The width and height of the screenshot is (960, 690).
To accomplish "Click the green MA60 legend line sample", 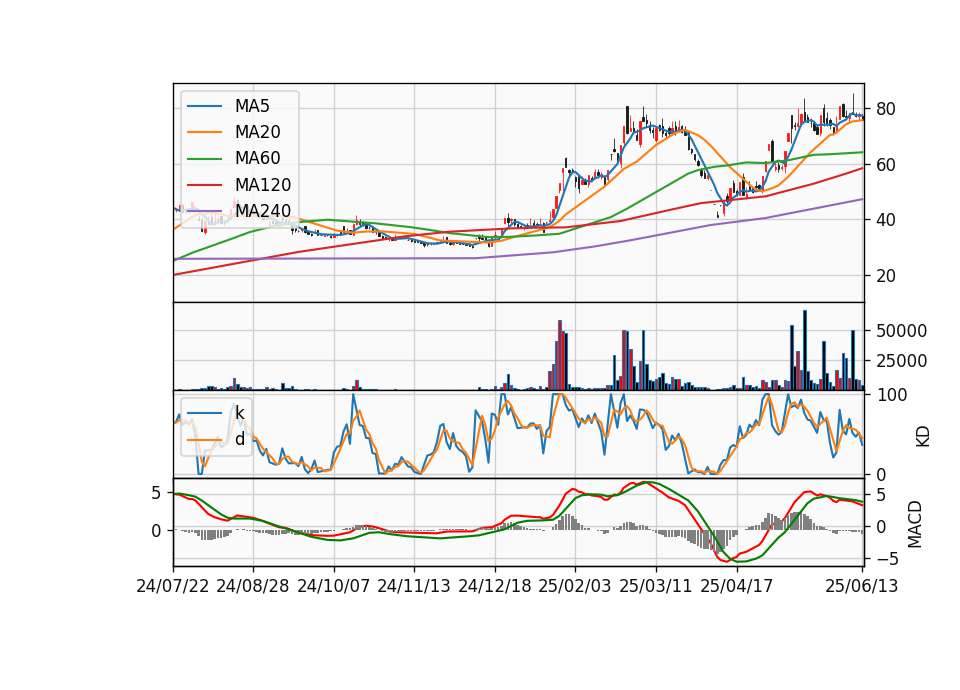I will click(204, 159).
